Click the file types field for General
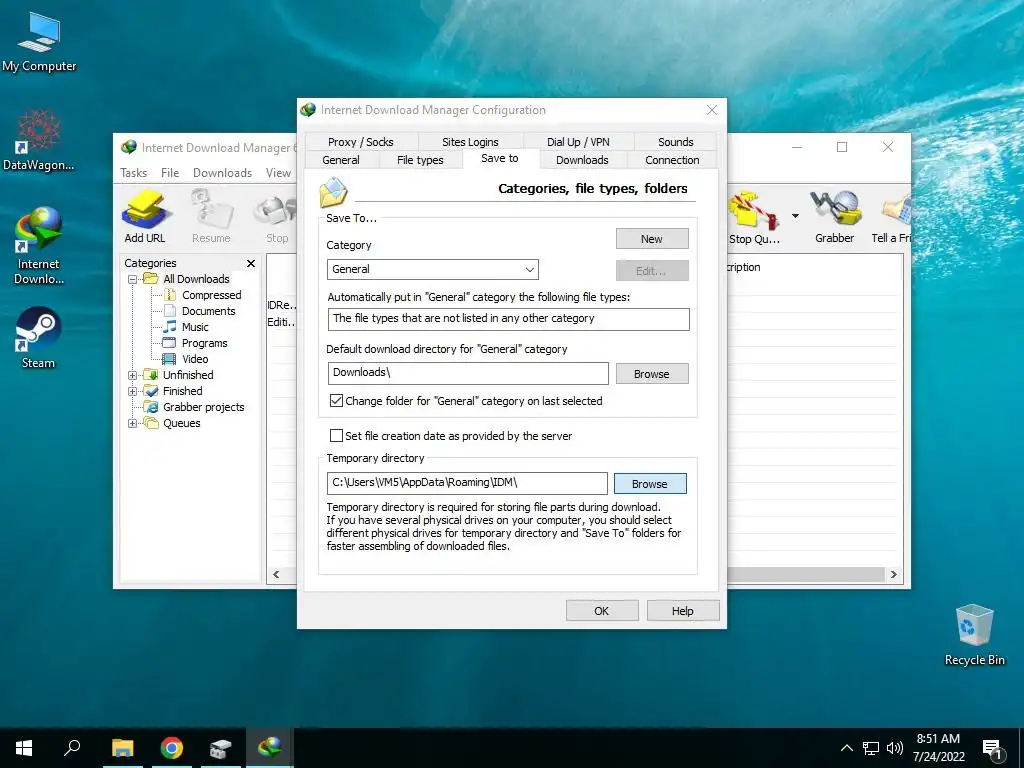Screen dimensions: 1024x768 508,319
